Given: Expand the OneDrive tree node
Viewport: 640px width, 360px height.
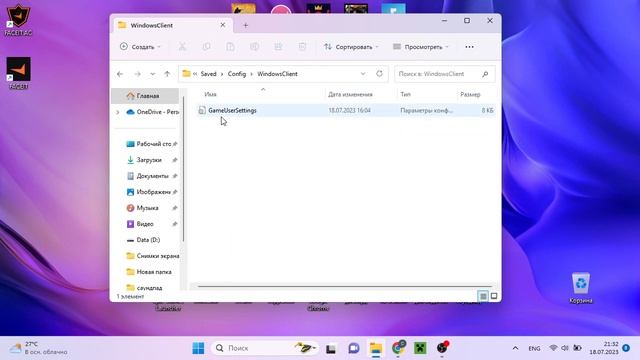Looking at the screenshot, I should click(118, 112).
